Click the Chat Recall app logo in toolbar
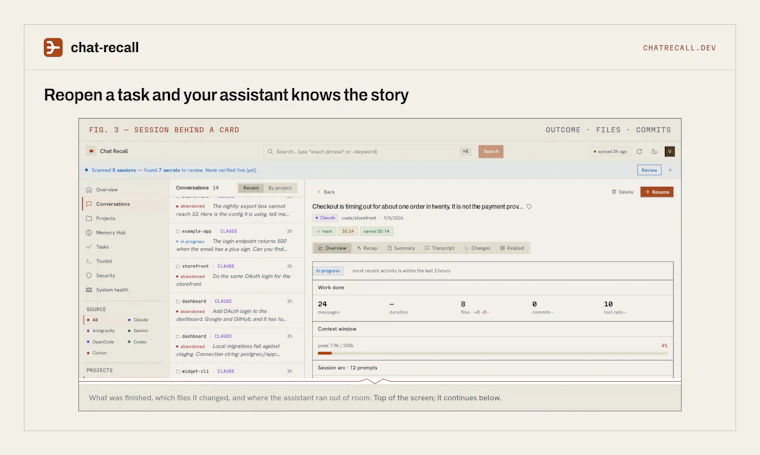The height and width of the screenshot is (455, 760). pos(91,151)
